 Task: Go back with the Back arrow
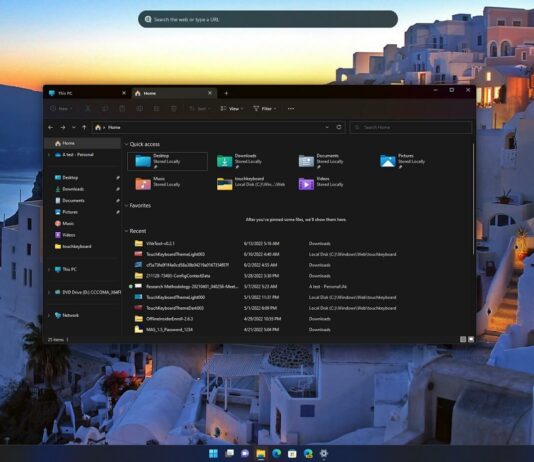(51, 127)
